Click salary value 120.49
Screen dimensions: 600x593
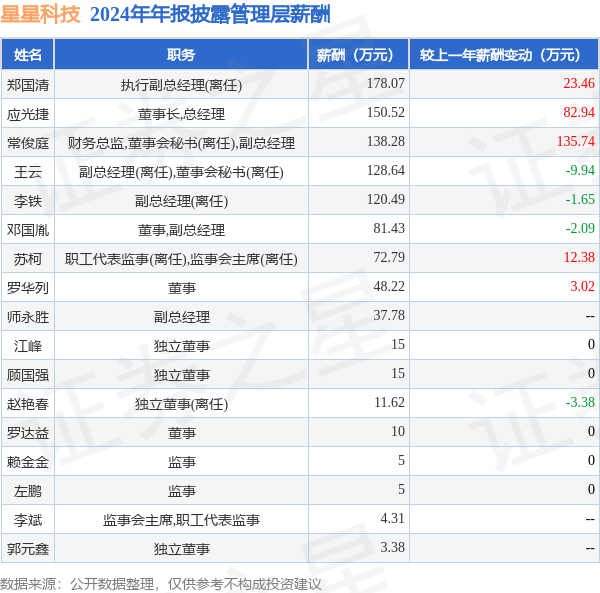386,199
